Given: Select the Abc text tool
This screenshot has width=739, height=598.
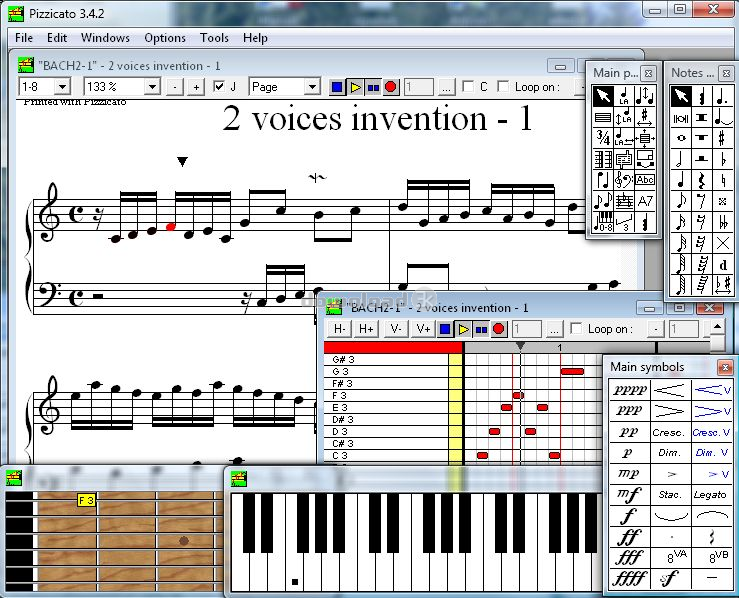Looking at the screenshot, I should (645, 180).
